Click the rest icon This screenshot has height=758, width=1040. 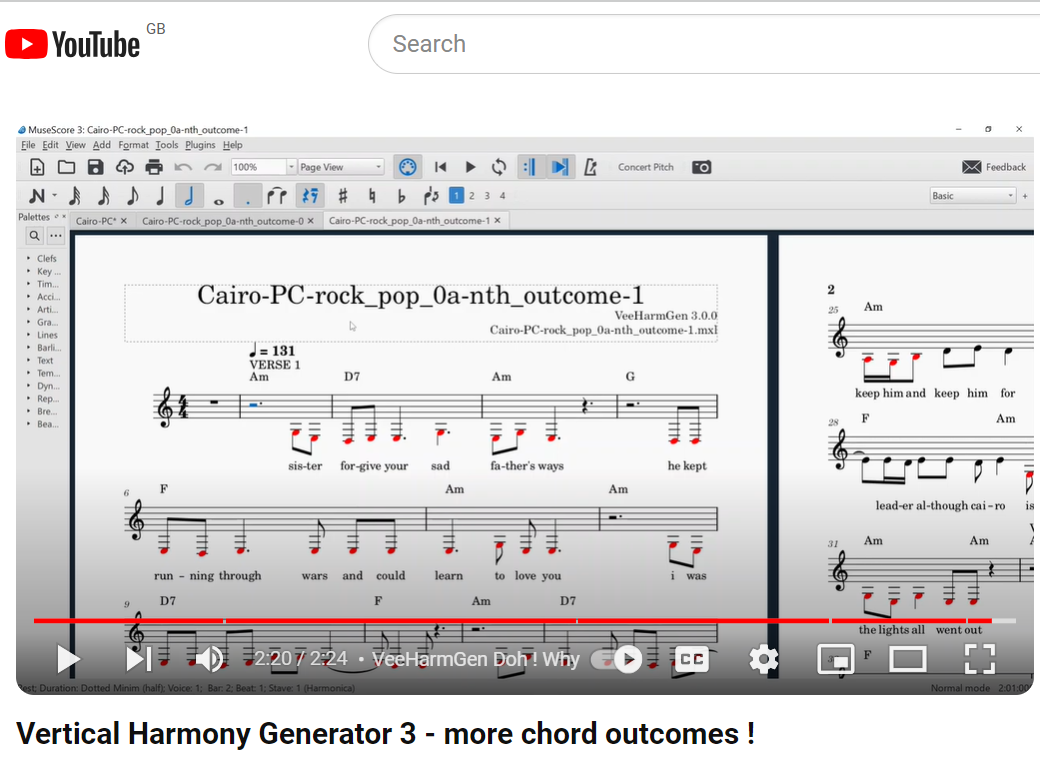click(310, 196)
